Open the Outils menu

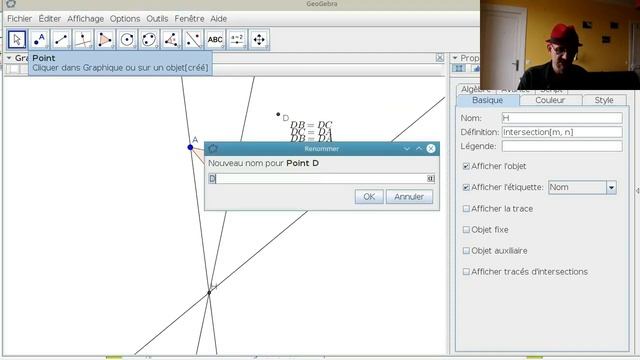pos(157,19)
